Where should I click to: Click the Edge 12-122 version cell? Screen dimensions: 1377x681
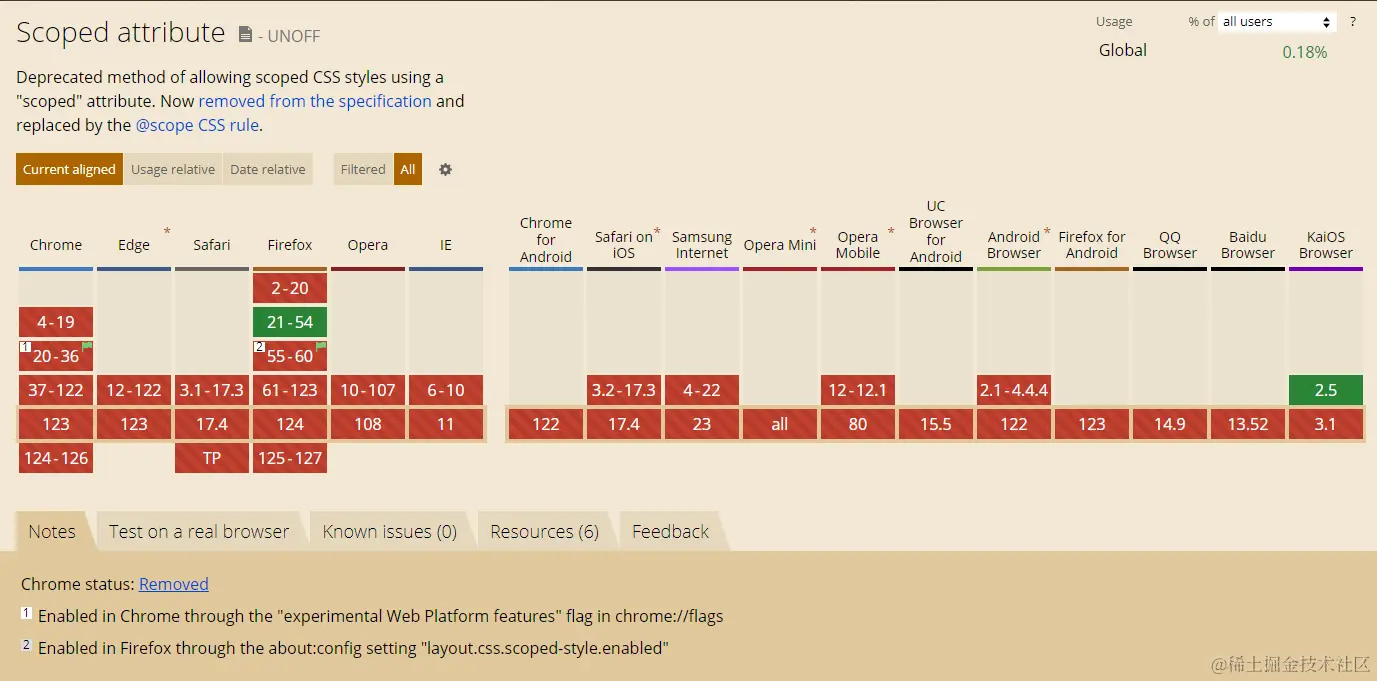tap(134, 390)
